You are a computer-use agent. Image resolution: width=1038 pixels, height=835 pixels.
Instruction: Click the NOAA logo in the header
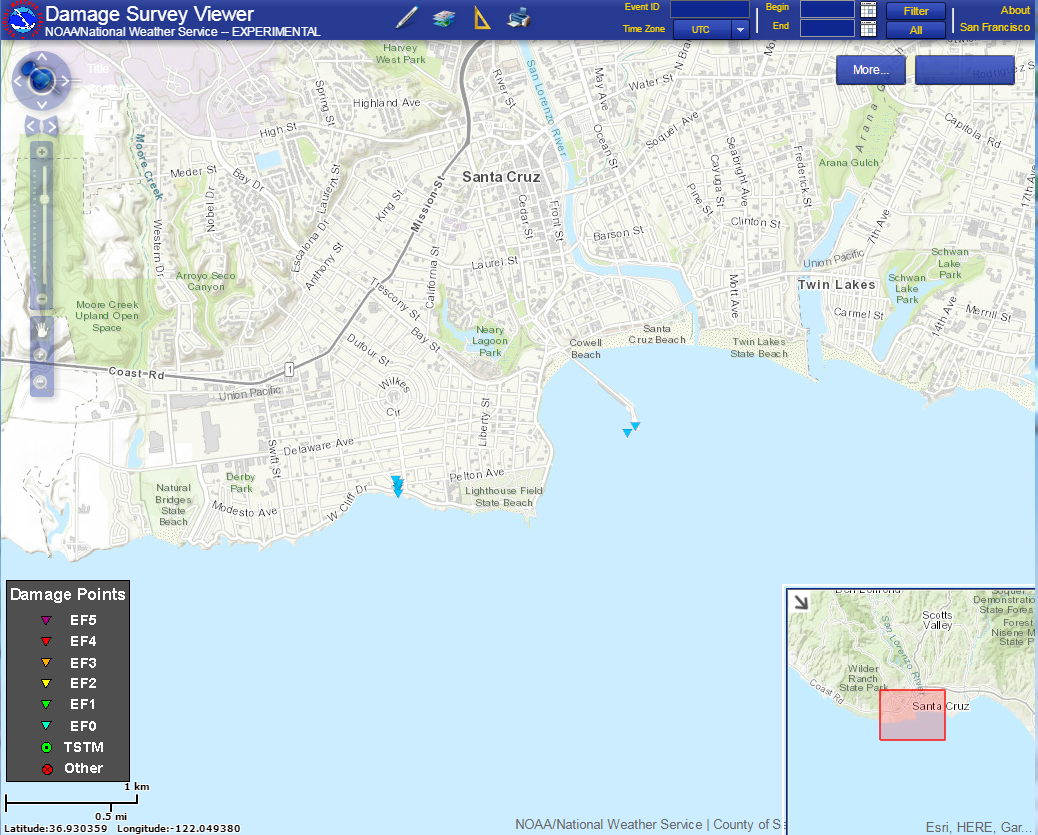[22, 20]
